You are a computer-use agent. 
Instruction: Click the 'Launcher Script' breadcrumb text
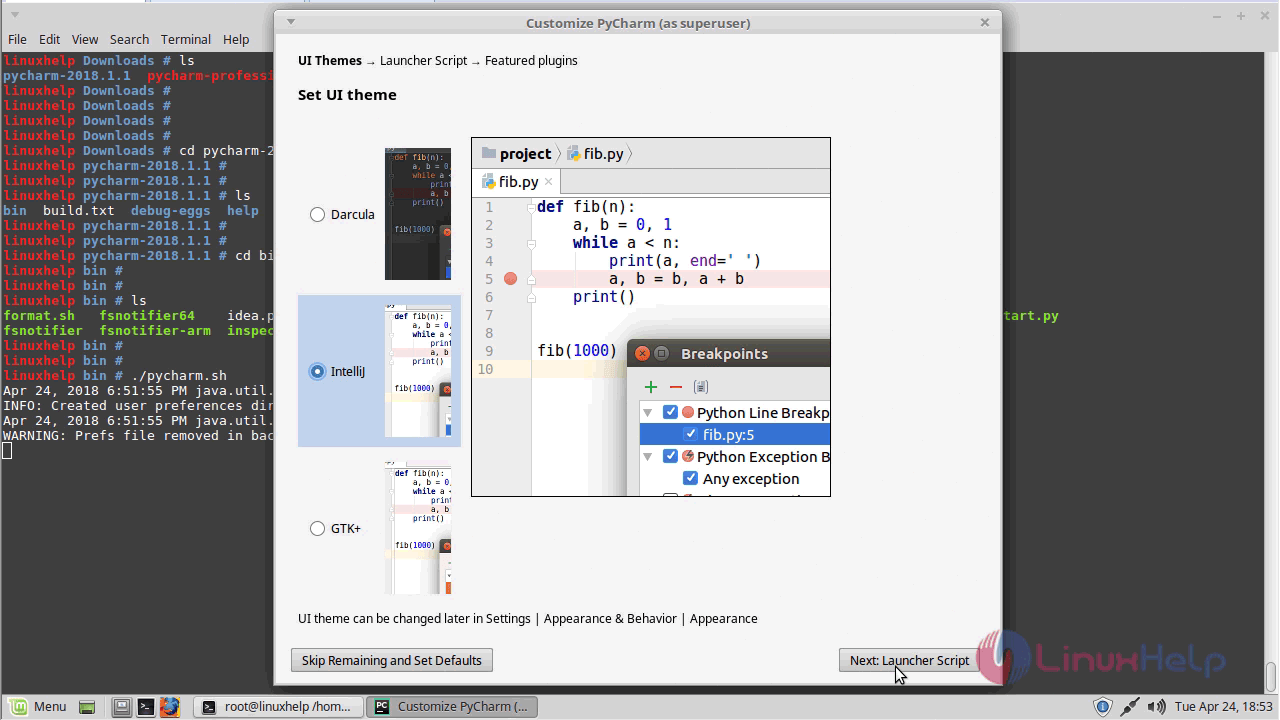pos(423,60)
